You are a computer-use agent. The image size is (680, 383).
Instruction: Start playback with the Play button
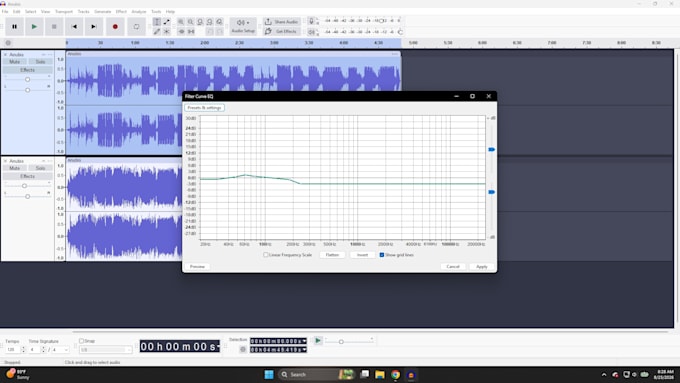pyautogui.click(x=34, y=26)
